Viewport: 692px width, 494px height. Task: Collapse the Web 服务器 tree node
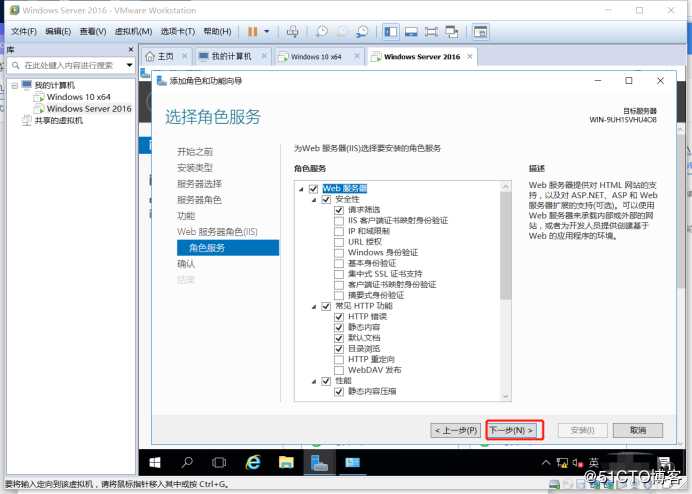pyautogui.click(x=301, y=189)
